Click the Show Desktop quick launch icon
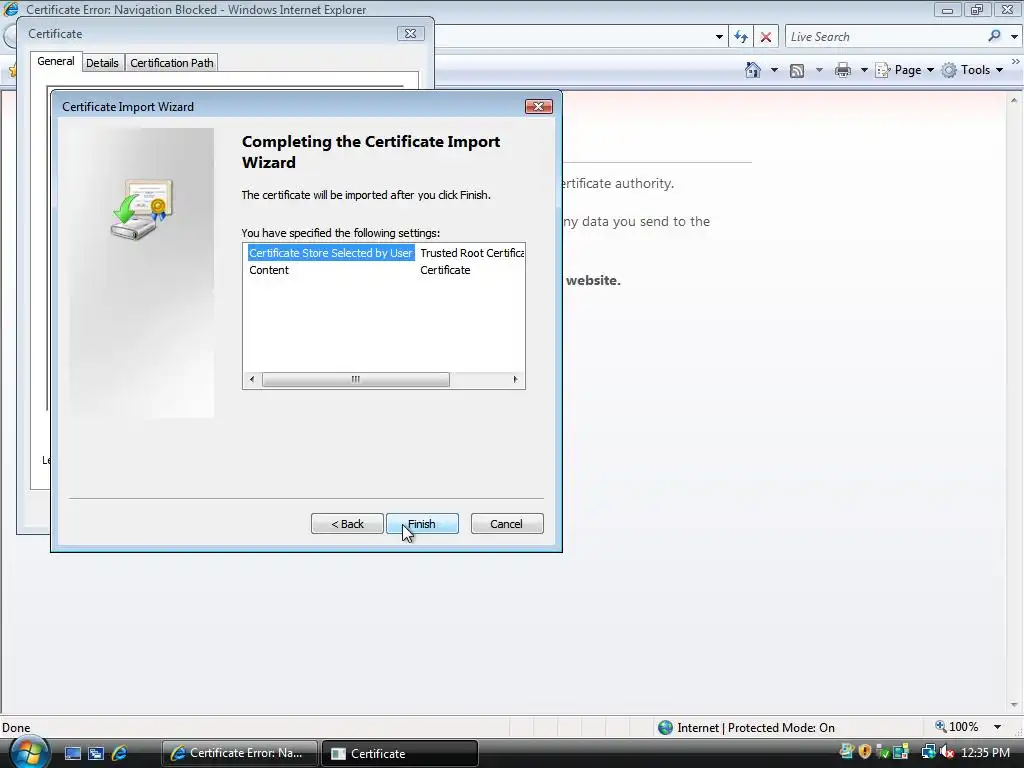This screenshot has height=768, width=1024. pyautogui.click(x=72, y=754)
